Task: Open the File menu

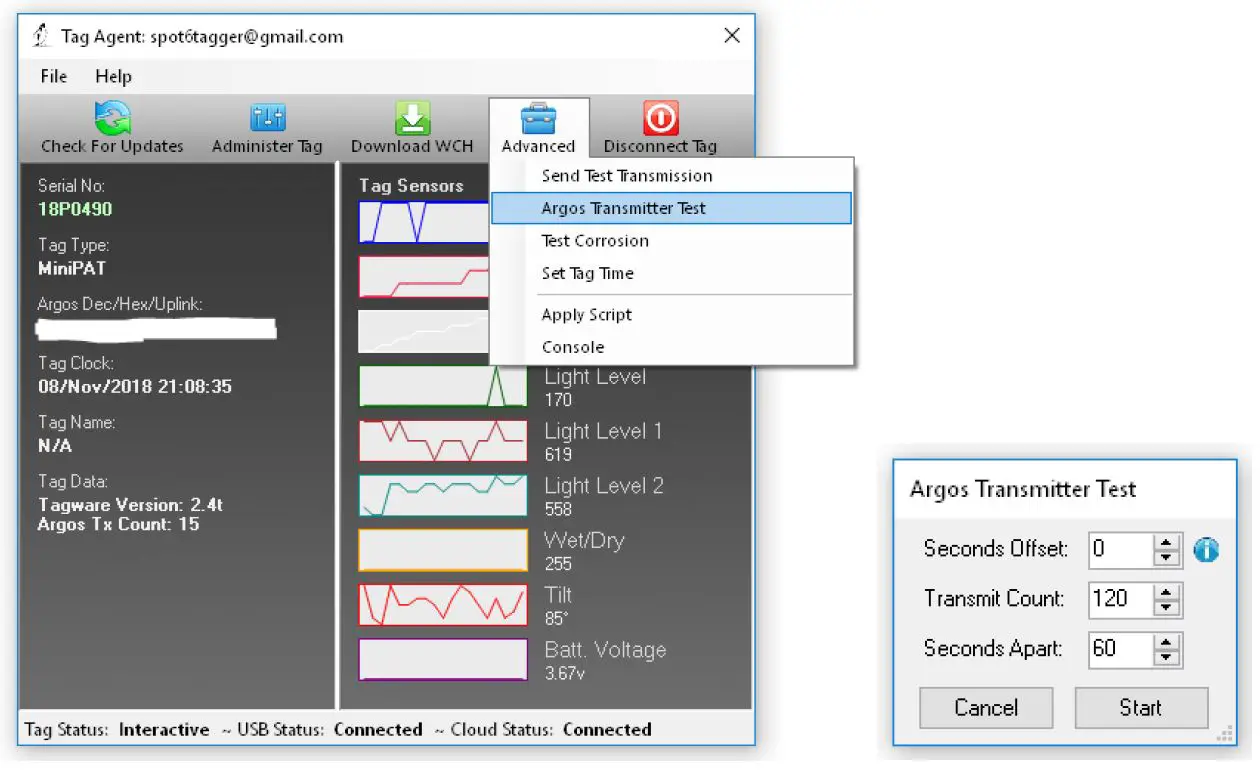Action: tap(54, 76)
